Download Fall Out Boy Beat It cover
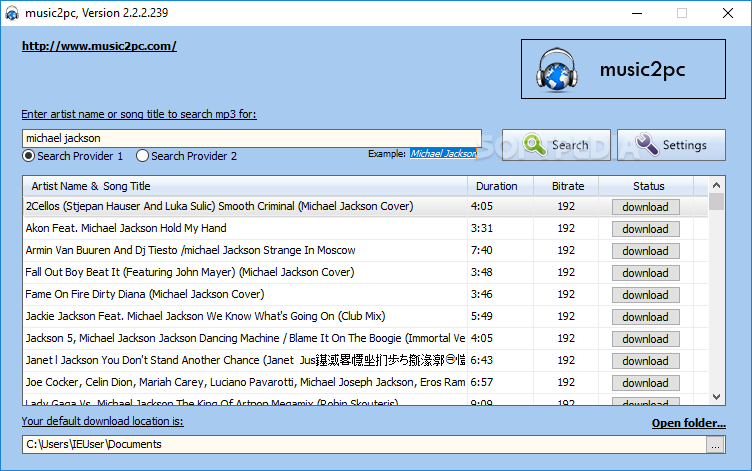Viewport: 752px width, 471px height. click(646, 273)
